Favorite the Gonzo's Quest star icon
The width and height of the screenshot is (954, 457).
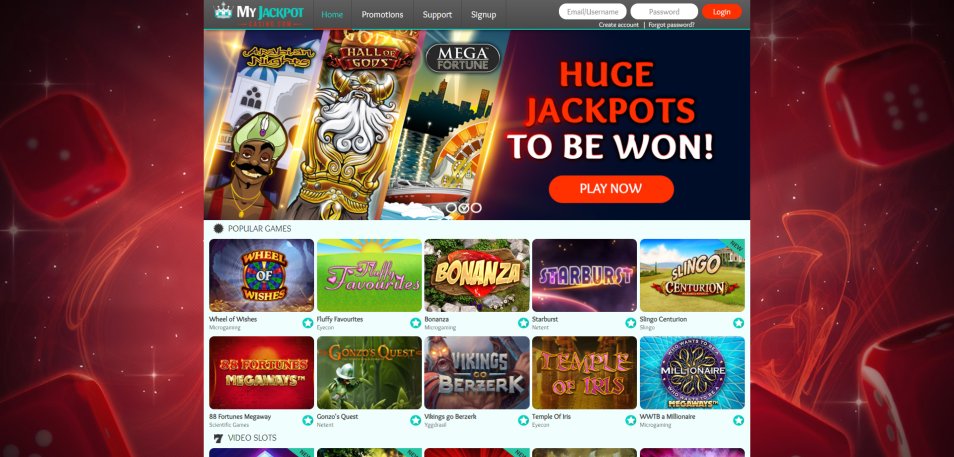click(416, 420)
